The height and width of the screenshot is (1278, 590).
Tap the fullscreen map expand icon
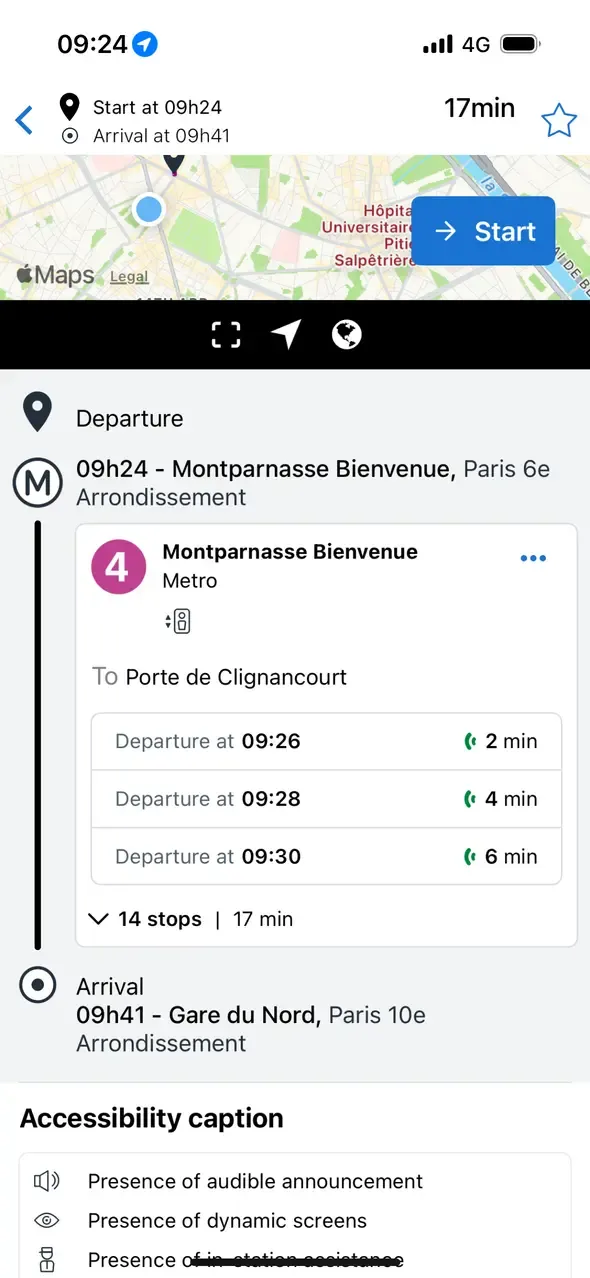point(226,334)
